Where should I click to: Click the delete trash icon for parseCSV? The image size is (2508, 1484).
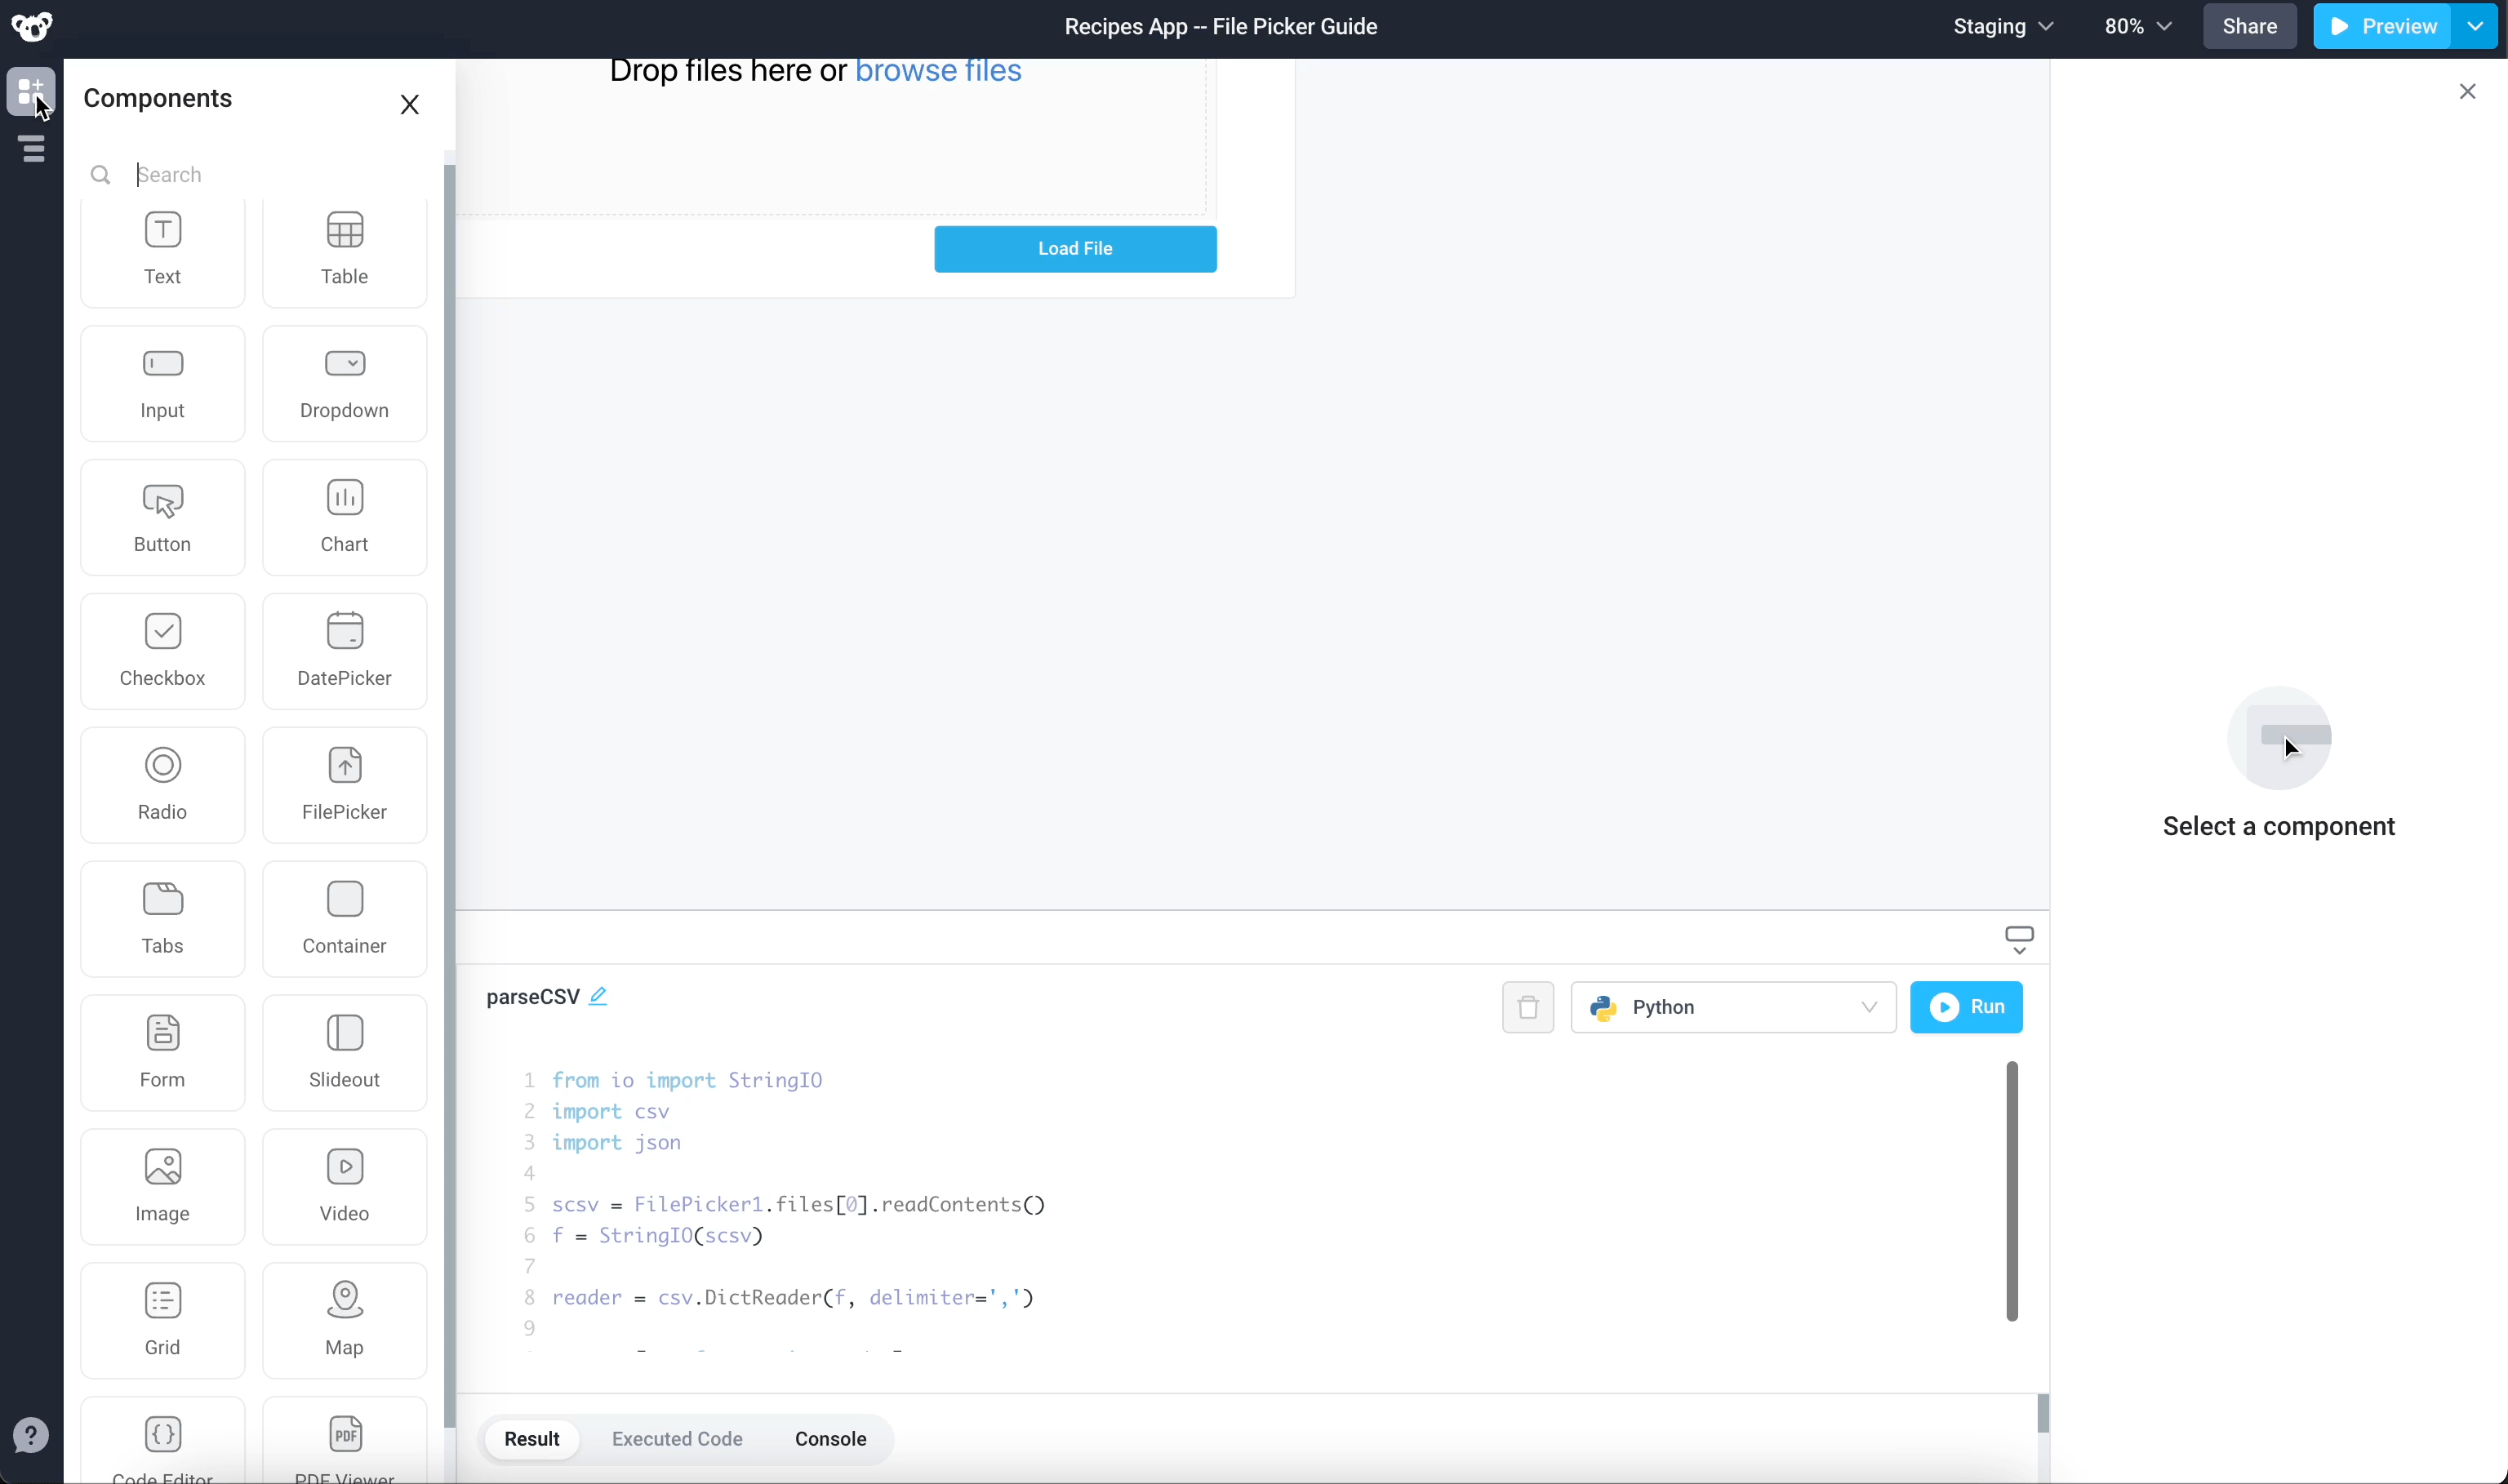pos(1527,1007)
